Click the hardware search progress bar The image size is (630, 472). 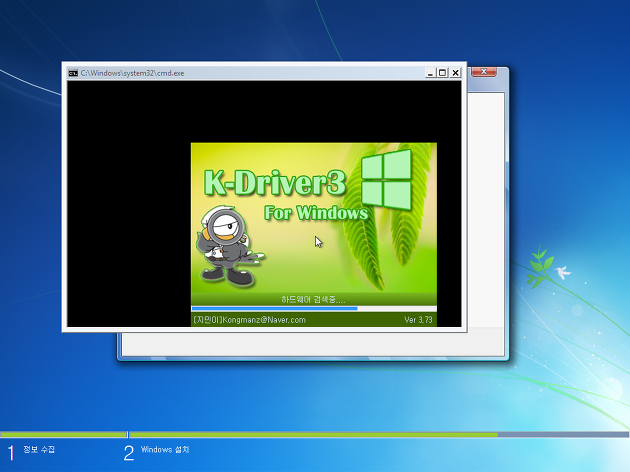point(314,309)
